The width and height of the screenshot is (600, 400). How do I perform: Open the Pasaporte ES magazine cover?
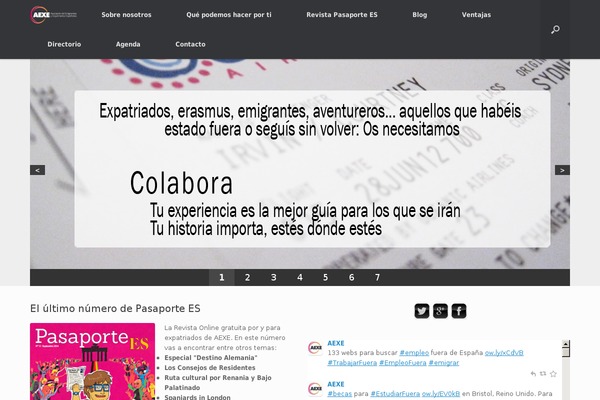[93, 361]
